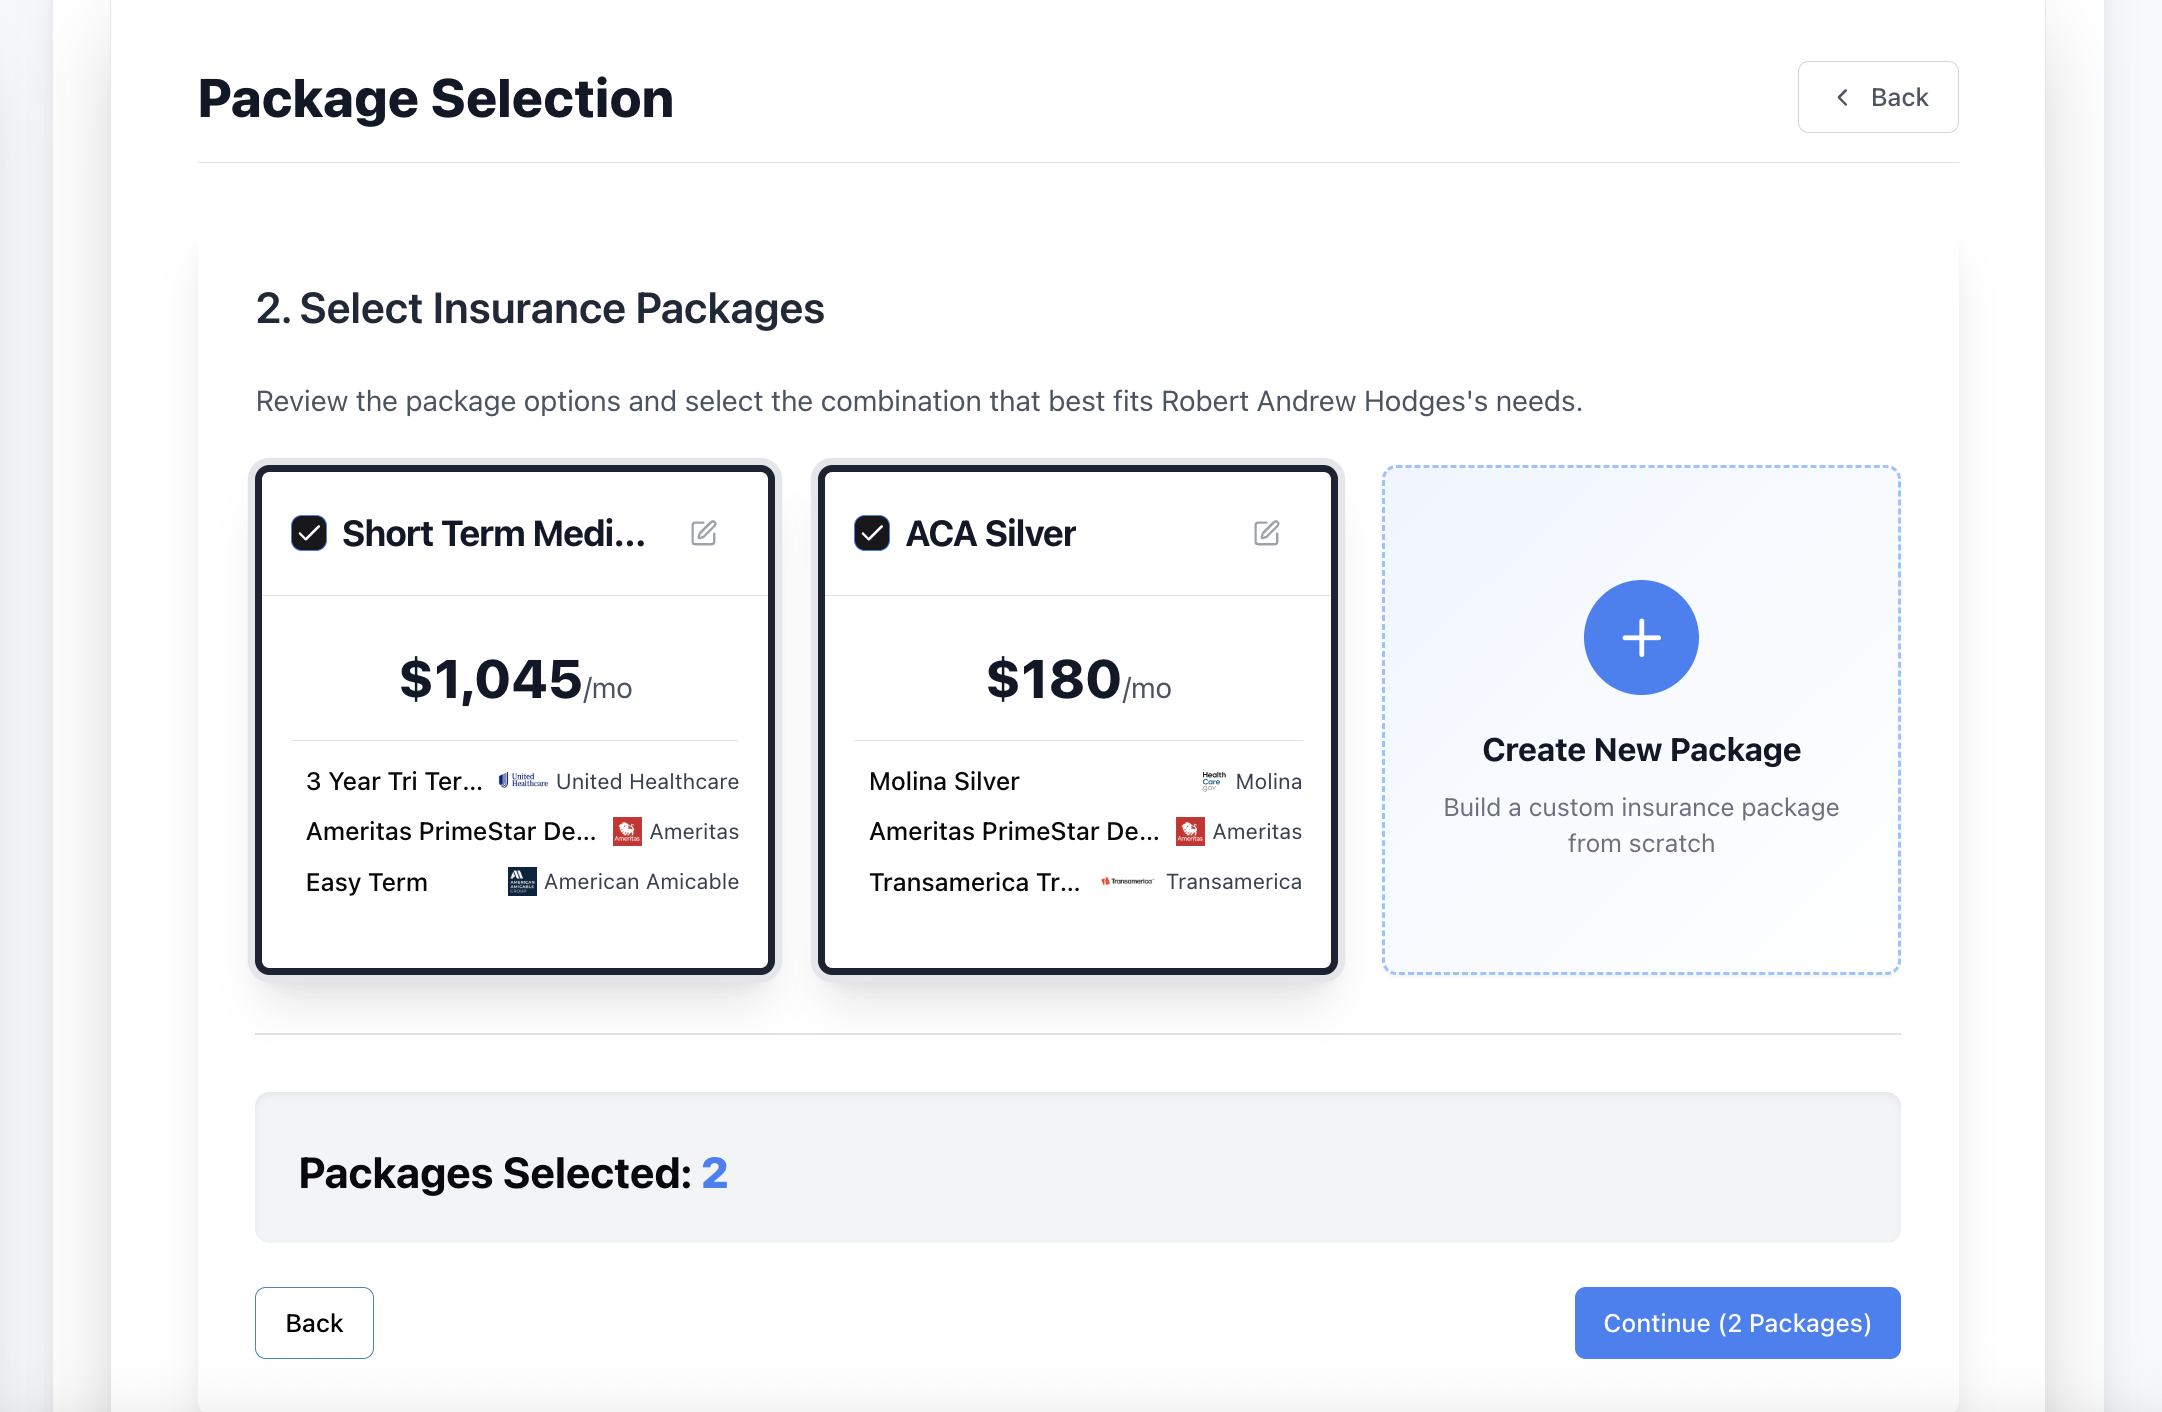Viewport: 2162px width, 1412px height.
Task: Click the top-right Back button
Action: point(1877,97)
